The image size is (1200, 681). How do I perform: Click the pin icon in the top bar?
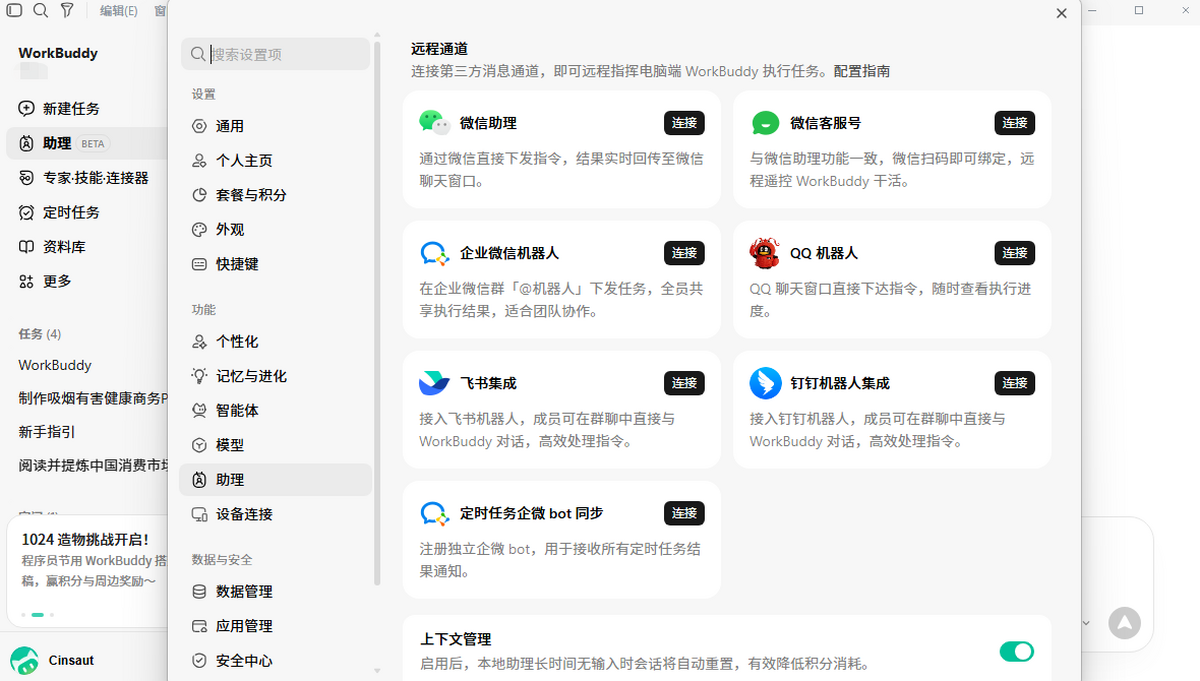67,11
